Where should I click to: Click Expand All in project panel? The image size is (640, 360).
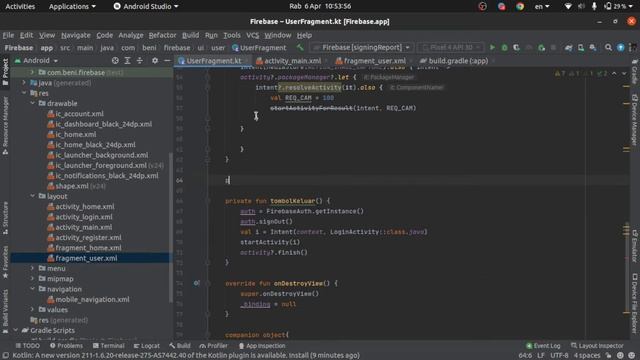pyautogui.click(x=127, y=60)
